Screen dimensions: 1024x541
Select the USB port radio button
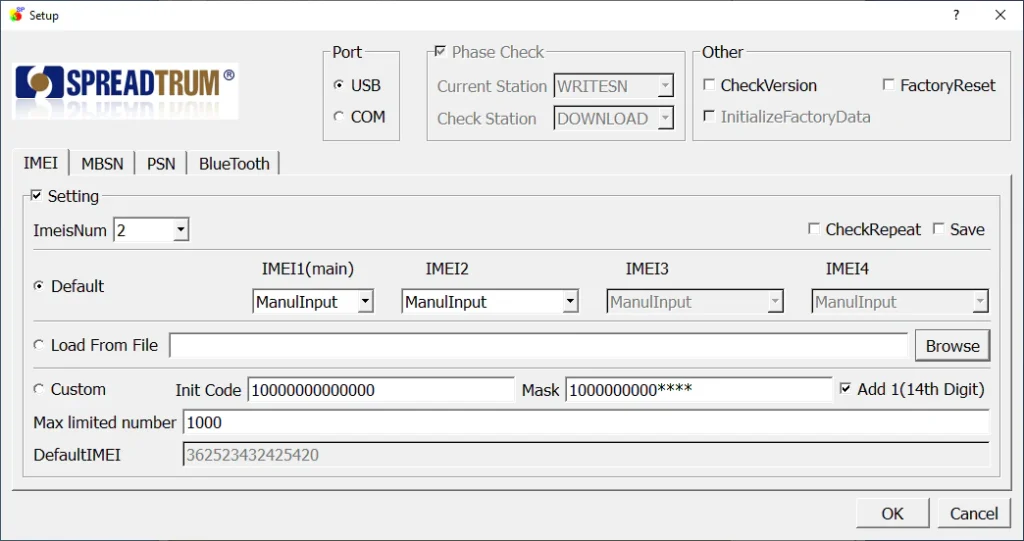(339, 86)
